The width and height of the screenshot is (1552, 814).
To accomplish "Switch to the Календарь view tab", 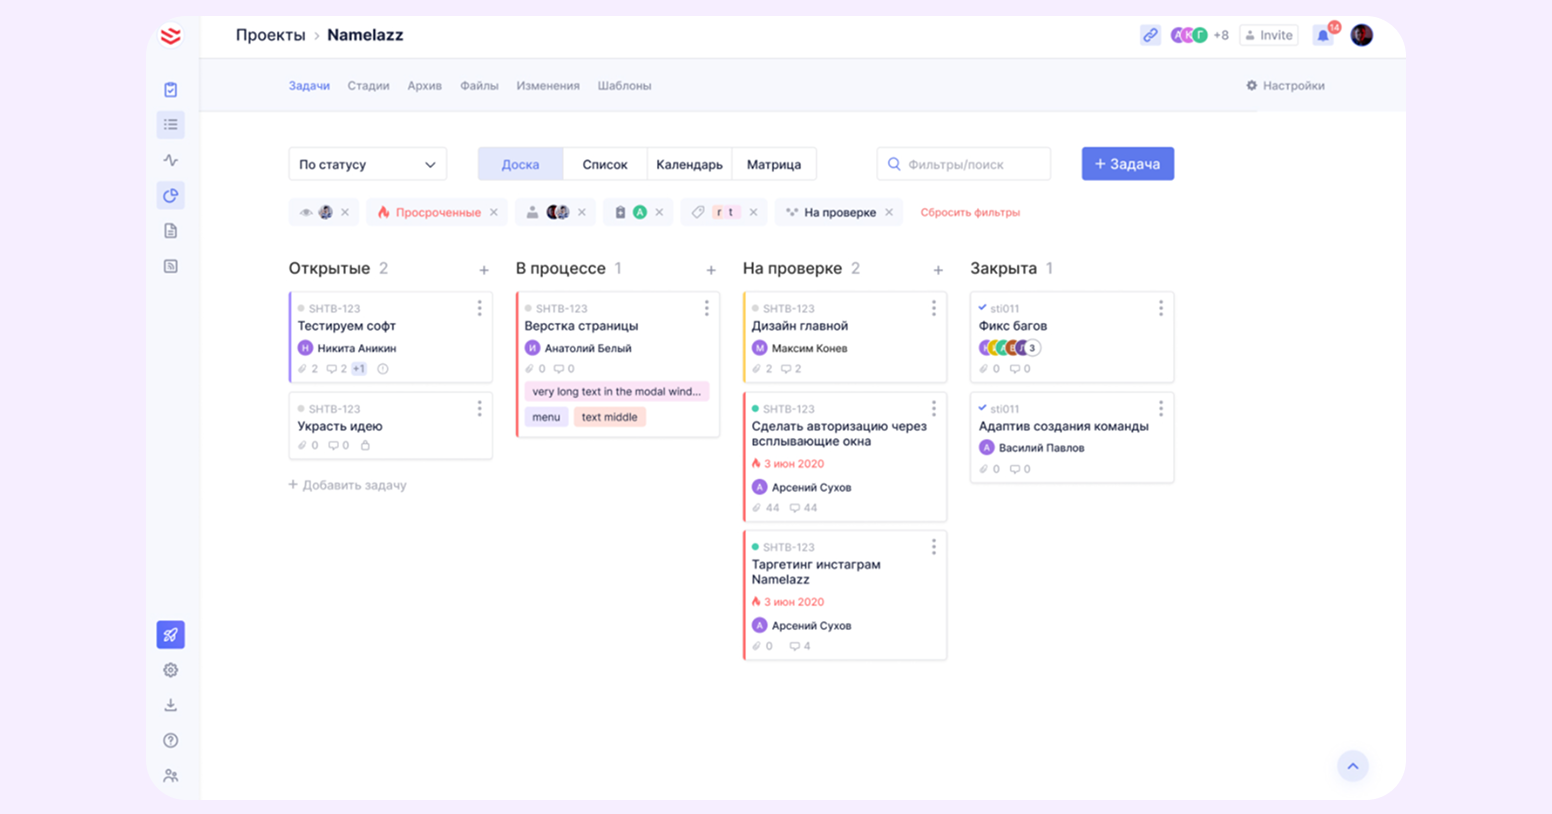I will pyautogui.click(x=688, y=164).
